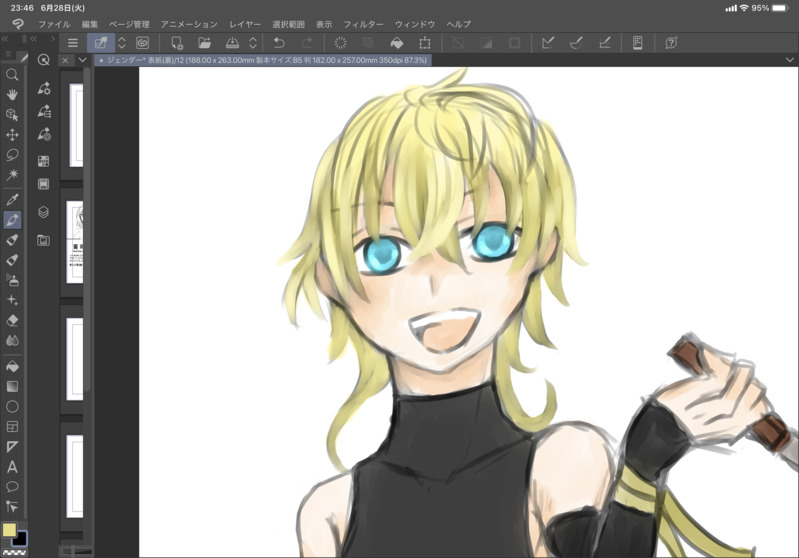Select the Auto select wand tool
This screenshot has height=558, width=799.
point(12,175)
